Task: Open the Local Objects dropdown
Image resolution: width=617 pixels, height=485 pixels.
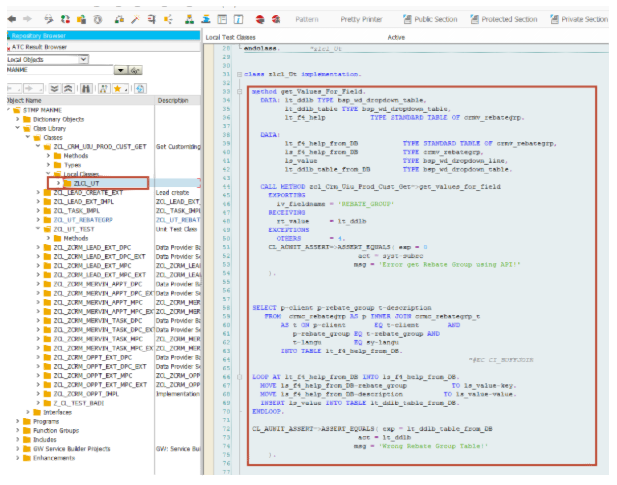Action: pos(84,59)
